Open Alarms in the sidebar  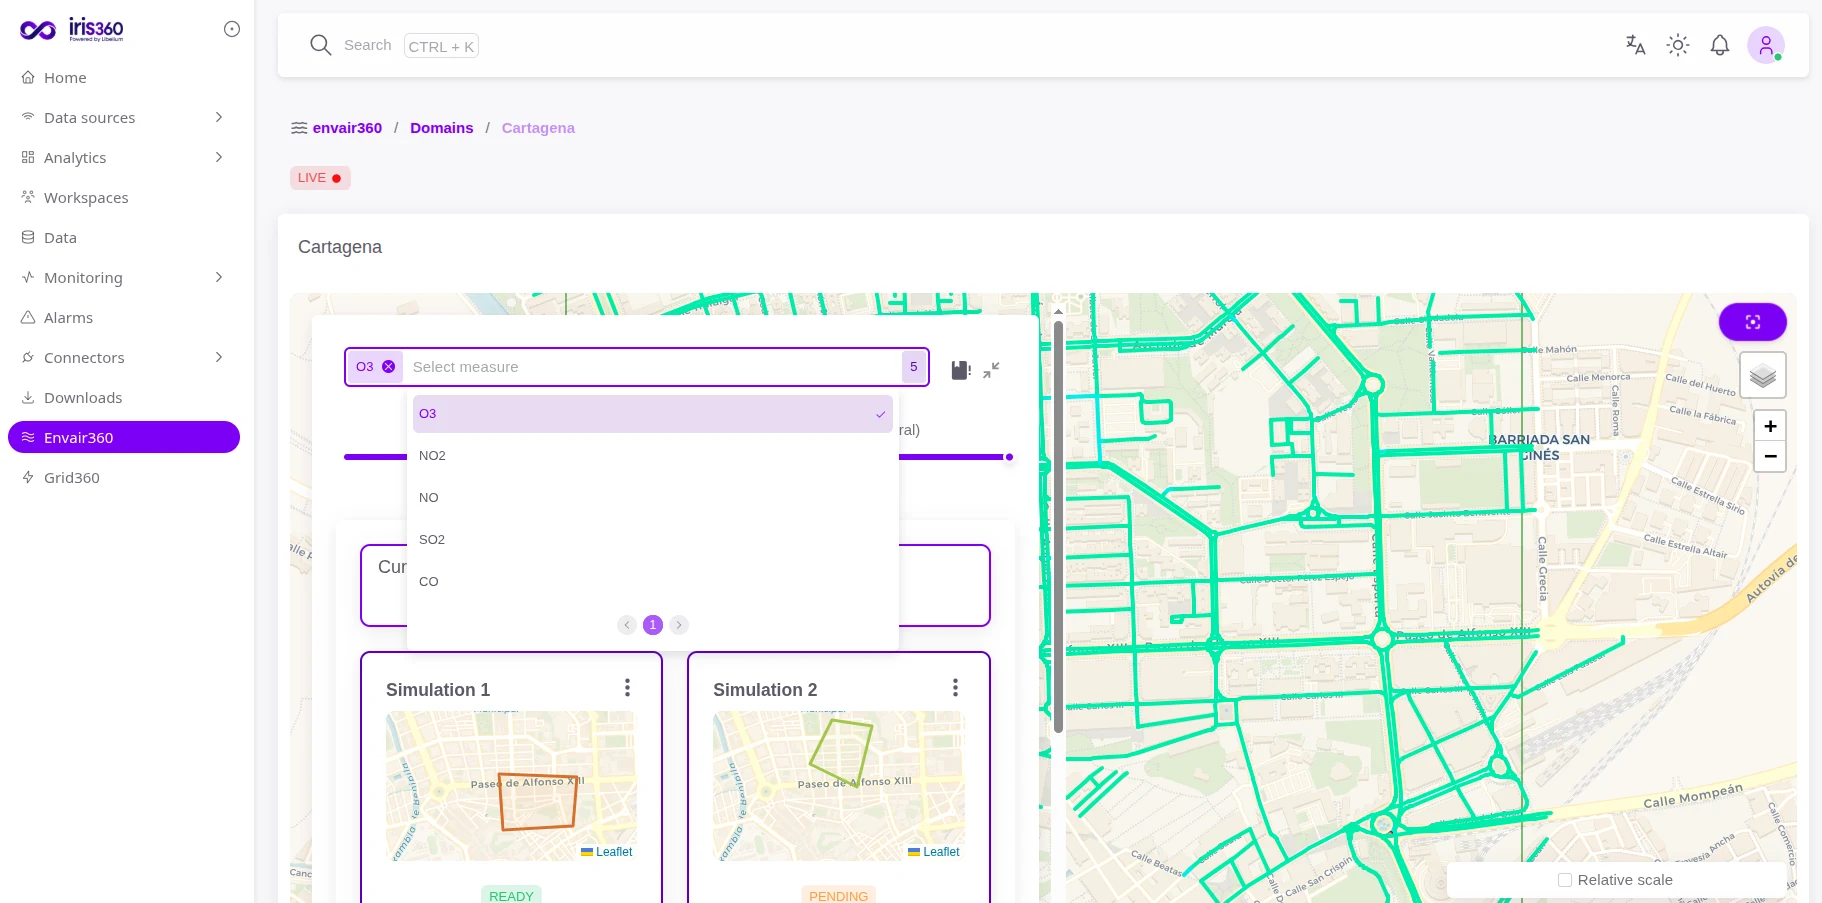pyautogui.click(x=123, y=317)
